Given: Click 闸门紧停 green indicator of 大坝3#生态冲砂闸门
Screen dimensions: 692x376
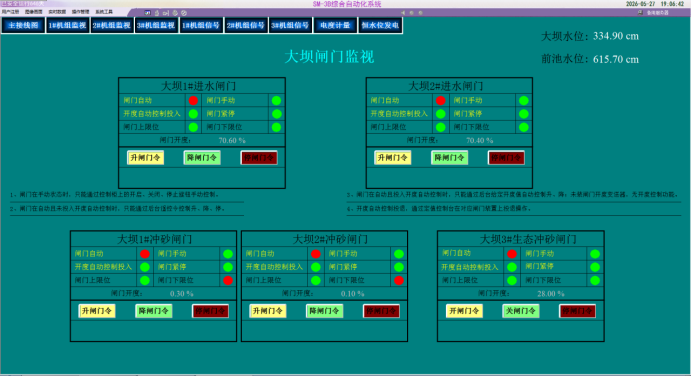Looking at the screenshot, I should click(x=595, y=267).
